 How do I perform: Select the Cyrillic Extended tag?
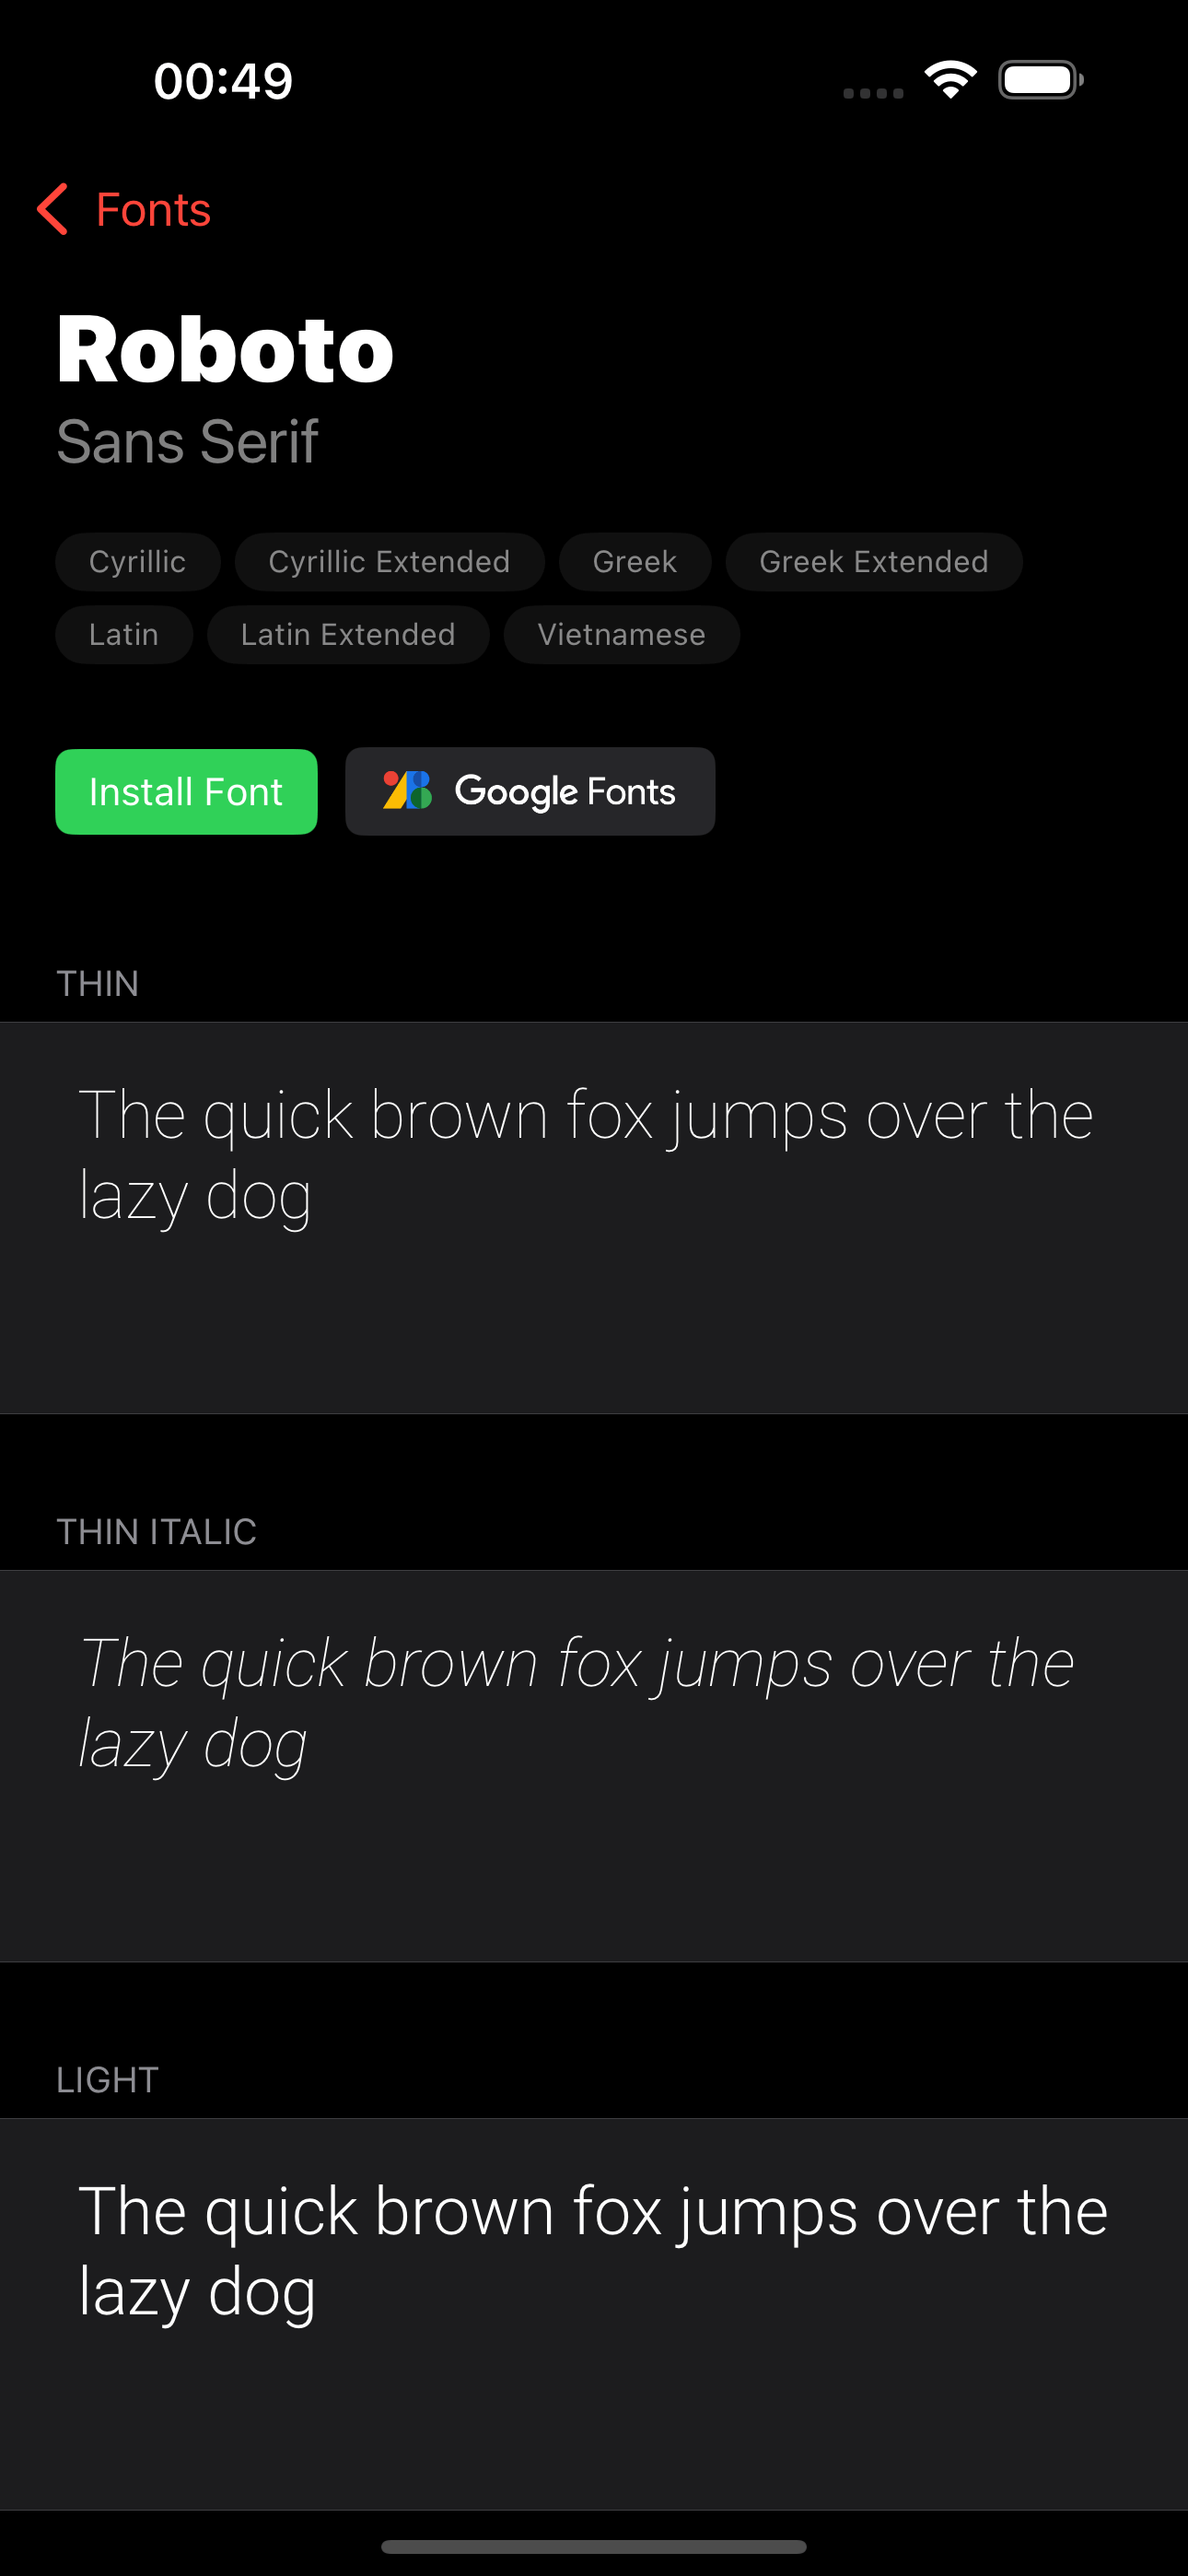pyautogui.click(x=390, y=562)
